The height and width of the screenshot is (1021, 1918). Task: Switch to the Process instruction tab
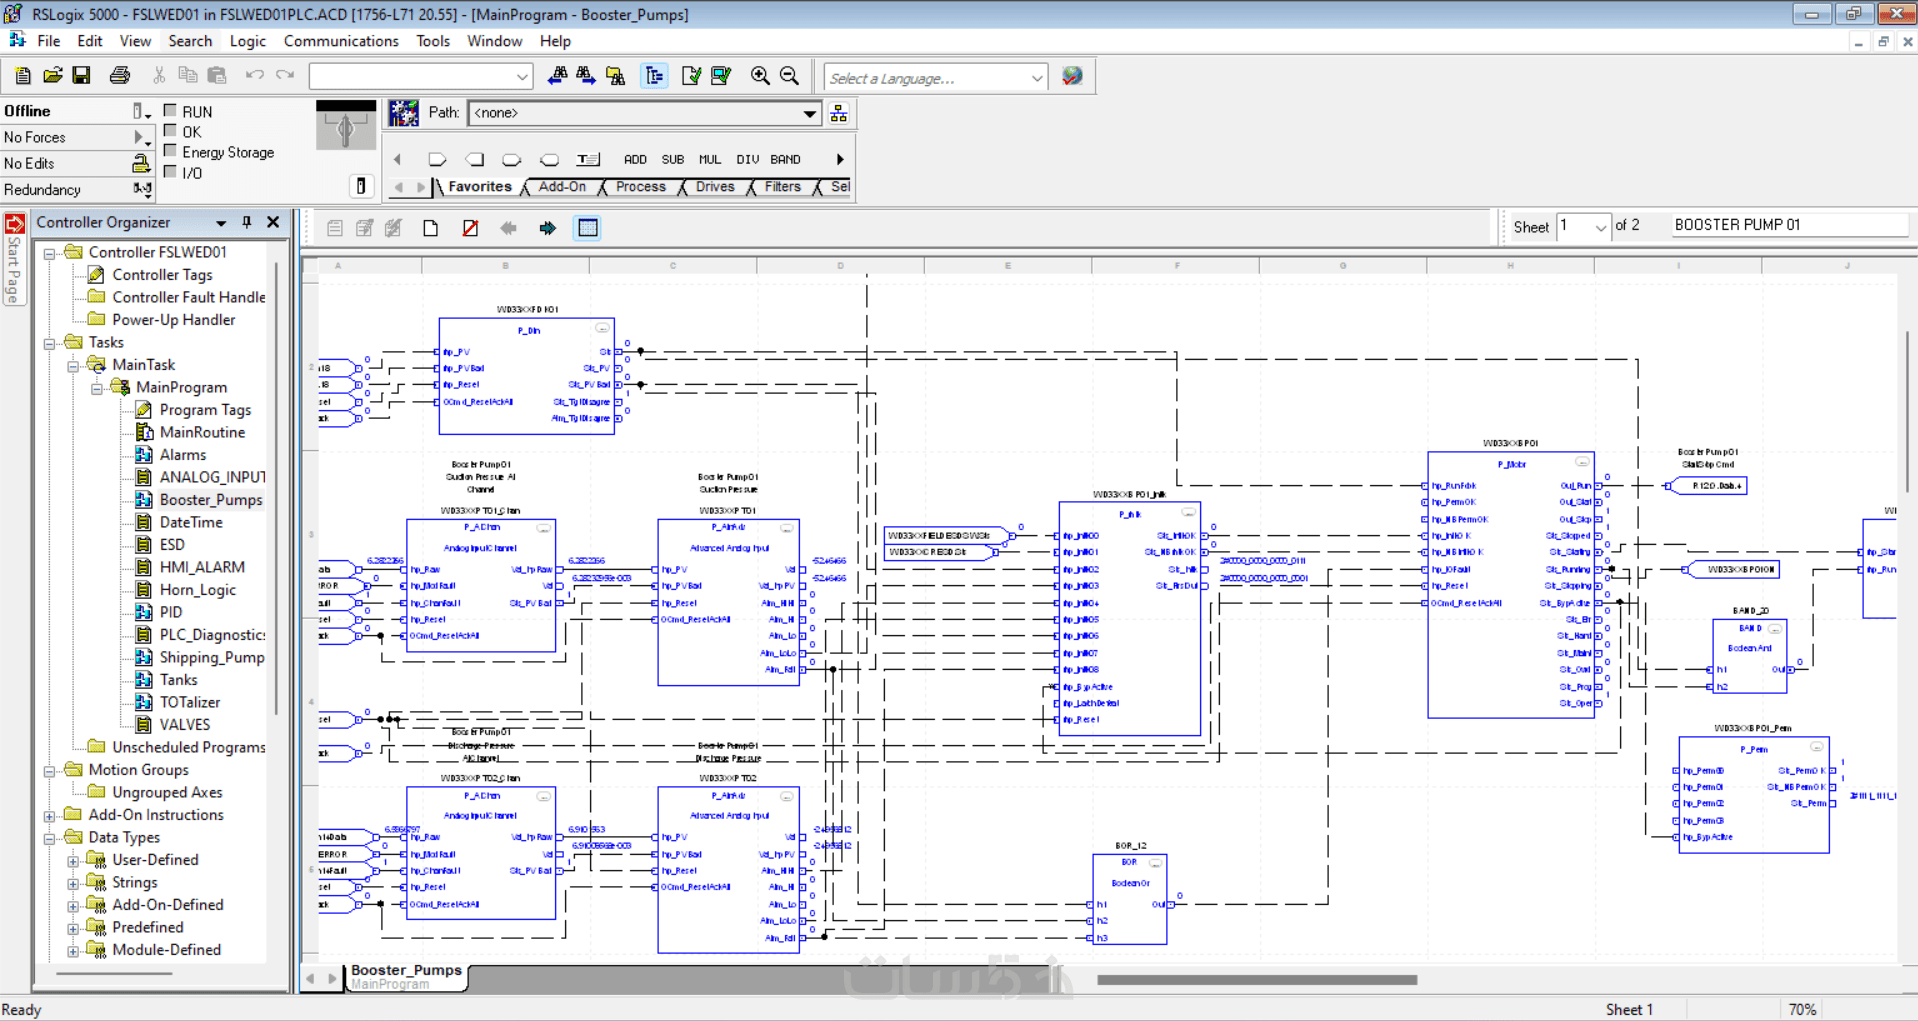640,187
